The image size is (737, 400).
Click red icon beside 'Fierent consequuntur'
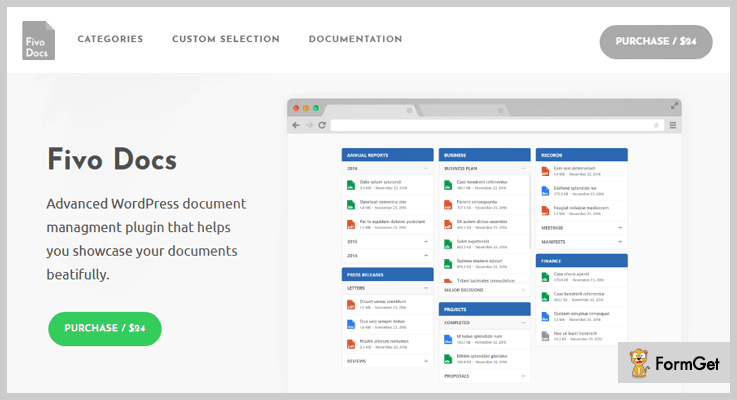pyautogui.click(x=448, y=205)
